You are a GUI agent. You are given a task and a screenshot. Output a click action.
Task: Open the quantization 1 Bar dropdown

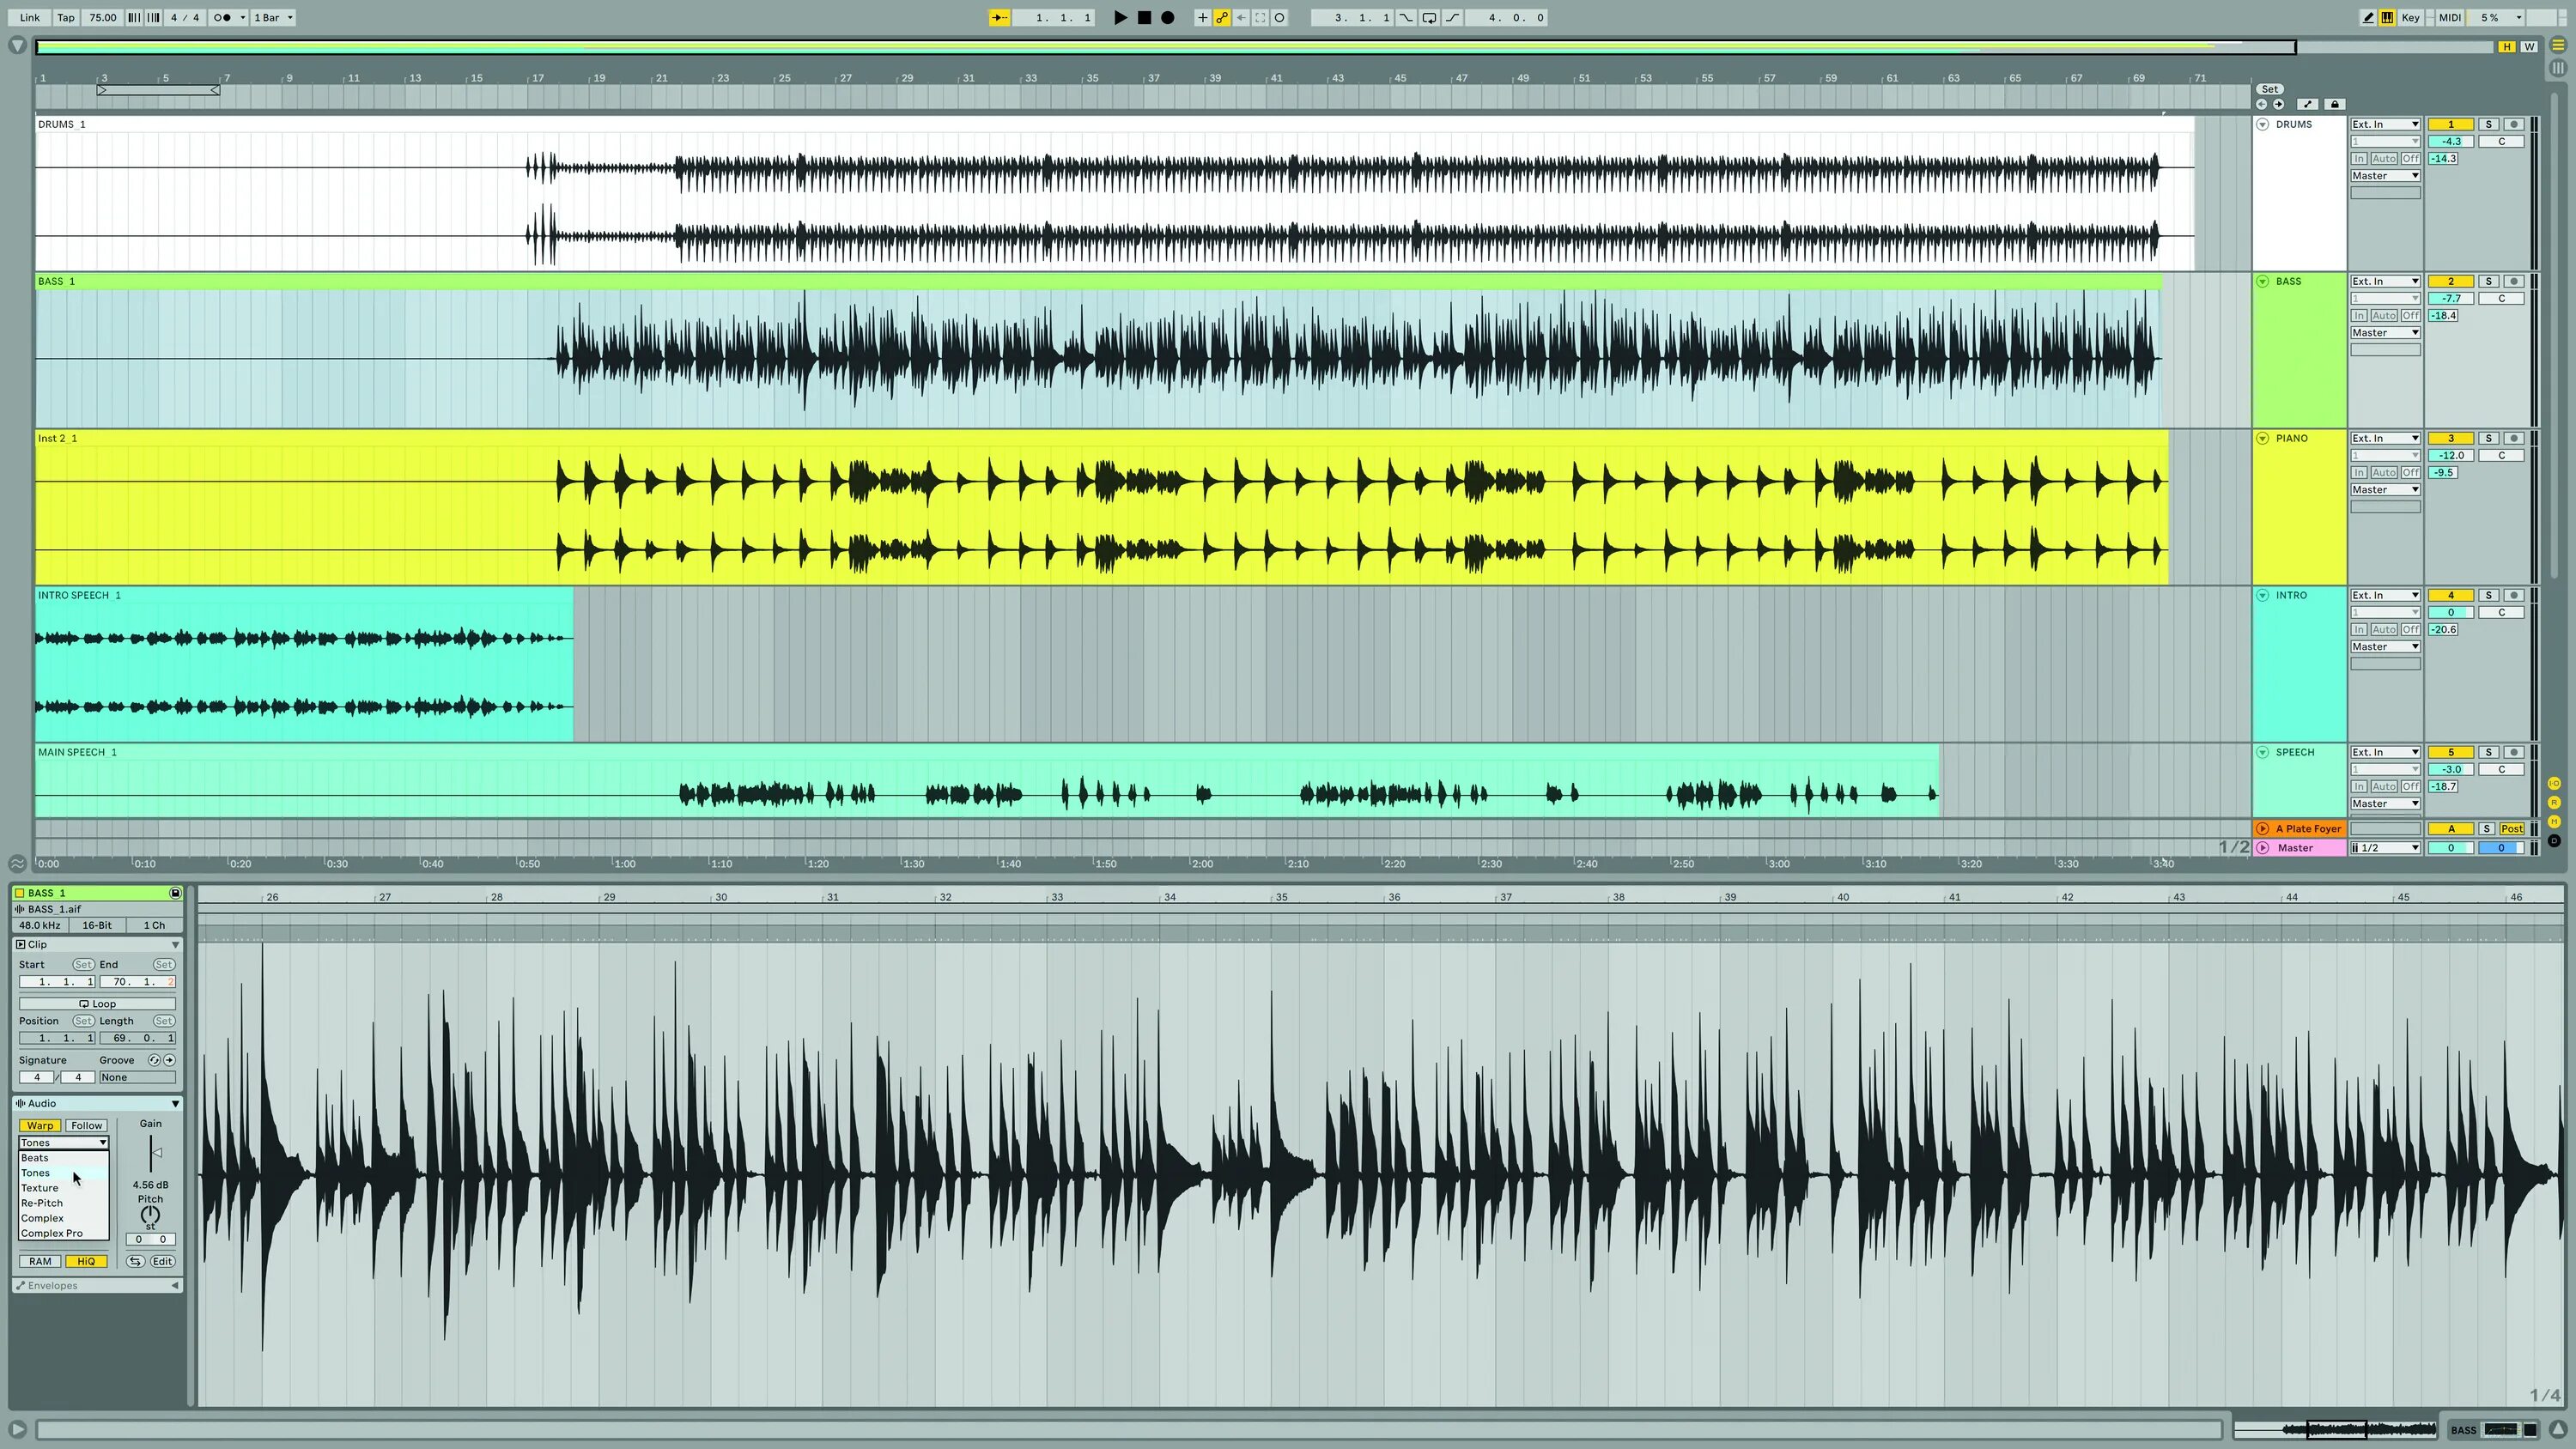pyautogui.click(x=272, y=17)
